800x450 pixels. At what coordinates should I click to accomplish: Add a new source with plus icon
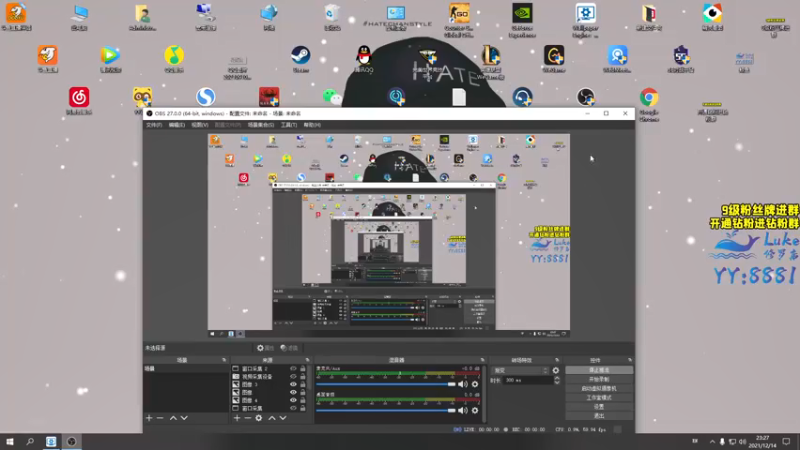tap(237, 418)
